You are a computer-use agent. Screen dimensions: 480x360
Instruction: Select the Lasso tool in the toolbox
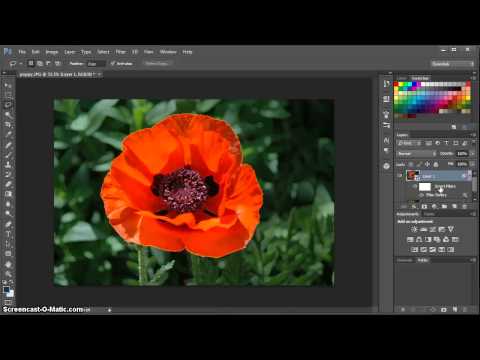pos(8,105)
